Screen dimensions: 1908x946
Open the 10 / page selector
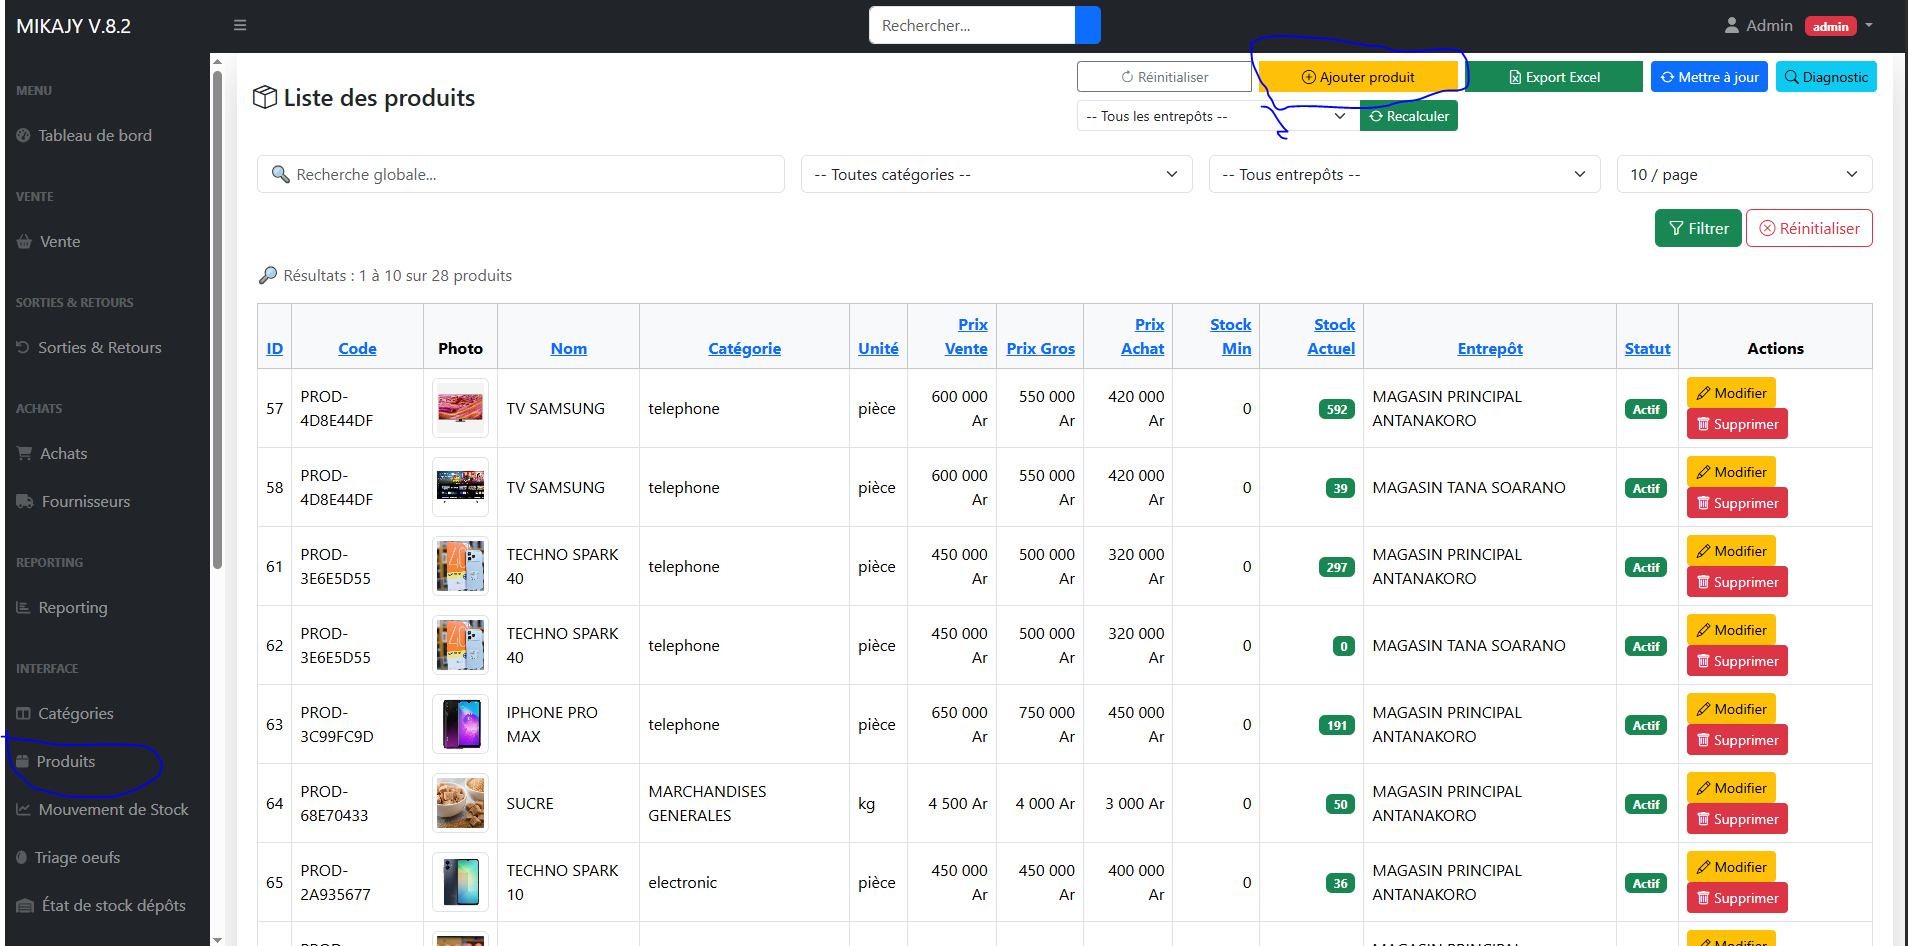coord(1743,174)
